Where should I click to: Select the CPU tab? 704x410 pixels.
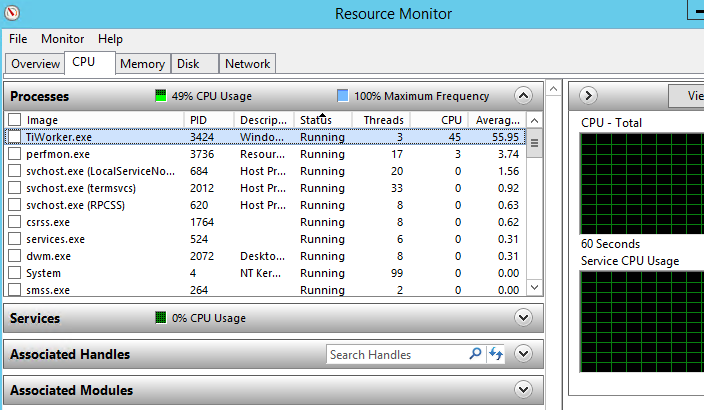[89, 62]
